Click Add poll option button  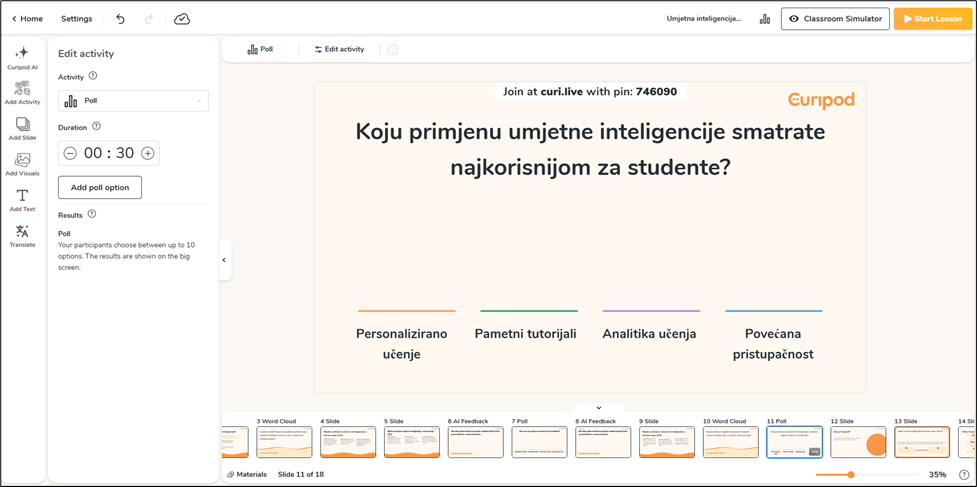100,187
